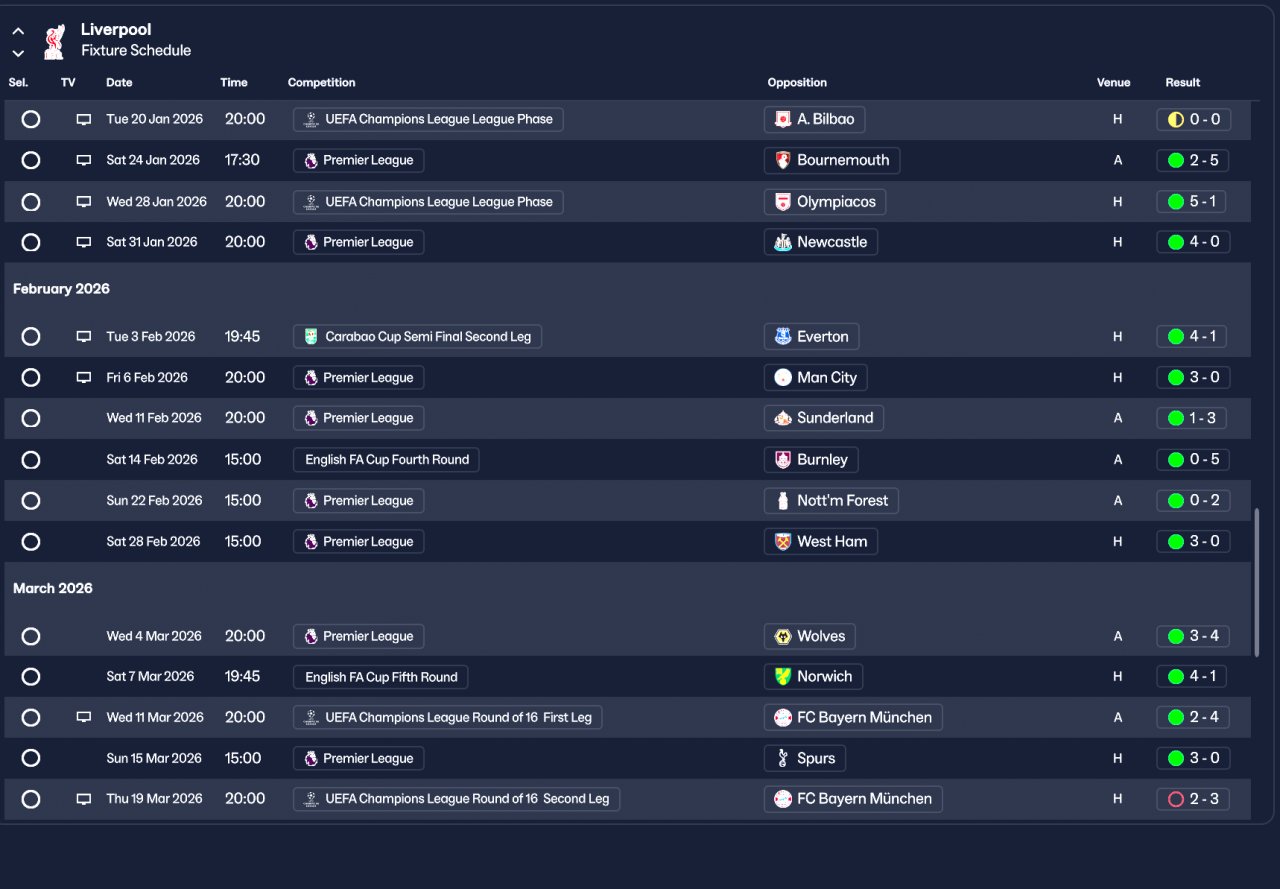Select the radio for the Newcastle fixture
The width and height of the screenshot is (1280, 889).
coord(31,242)
